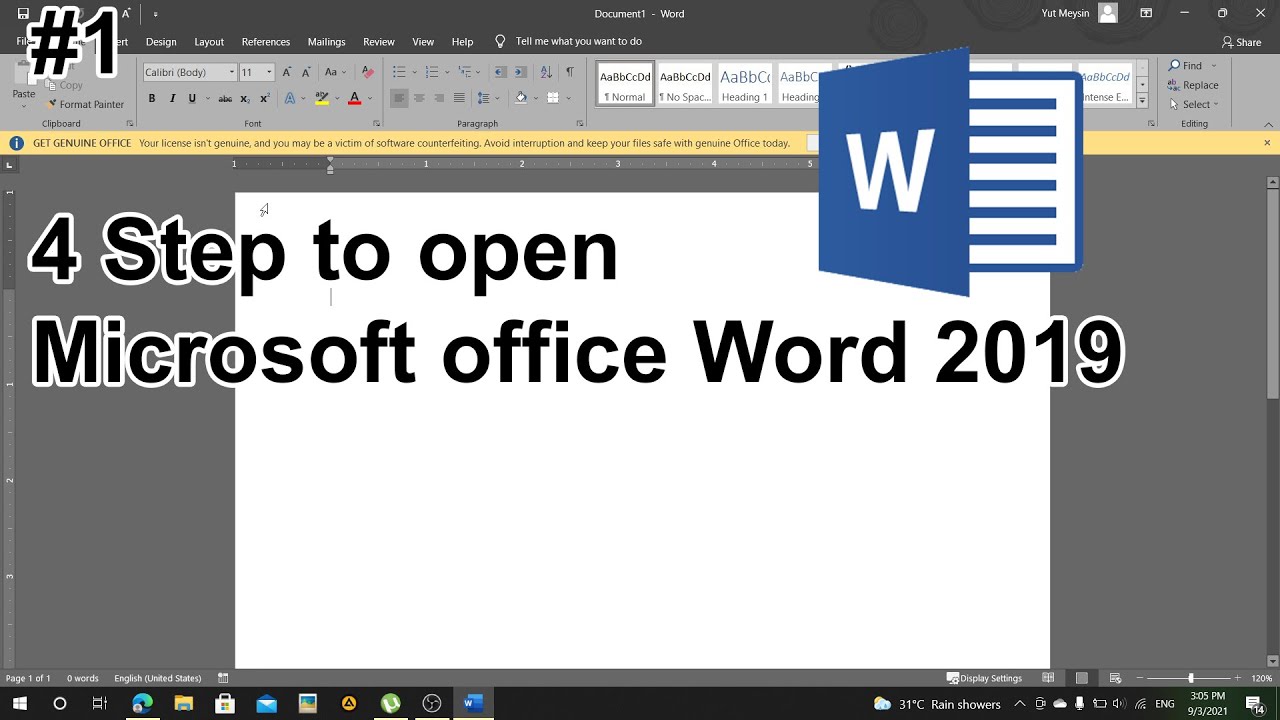Open the Layout tab

click(209, 42)
